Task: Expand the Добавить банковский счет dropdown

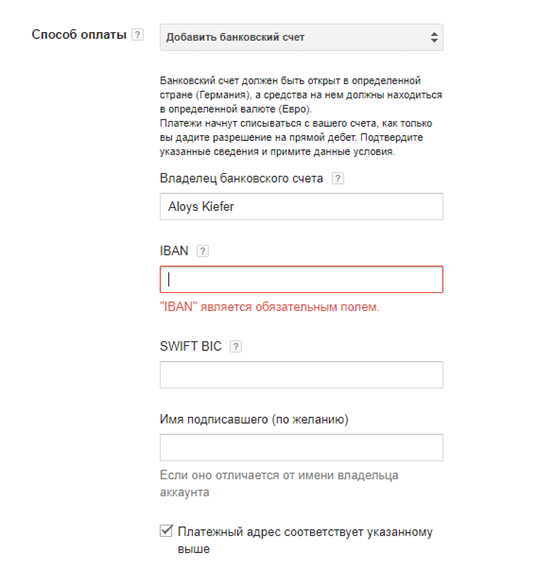Action: click(301, 37)
